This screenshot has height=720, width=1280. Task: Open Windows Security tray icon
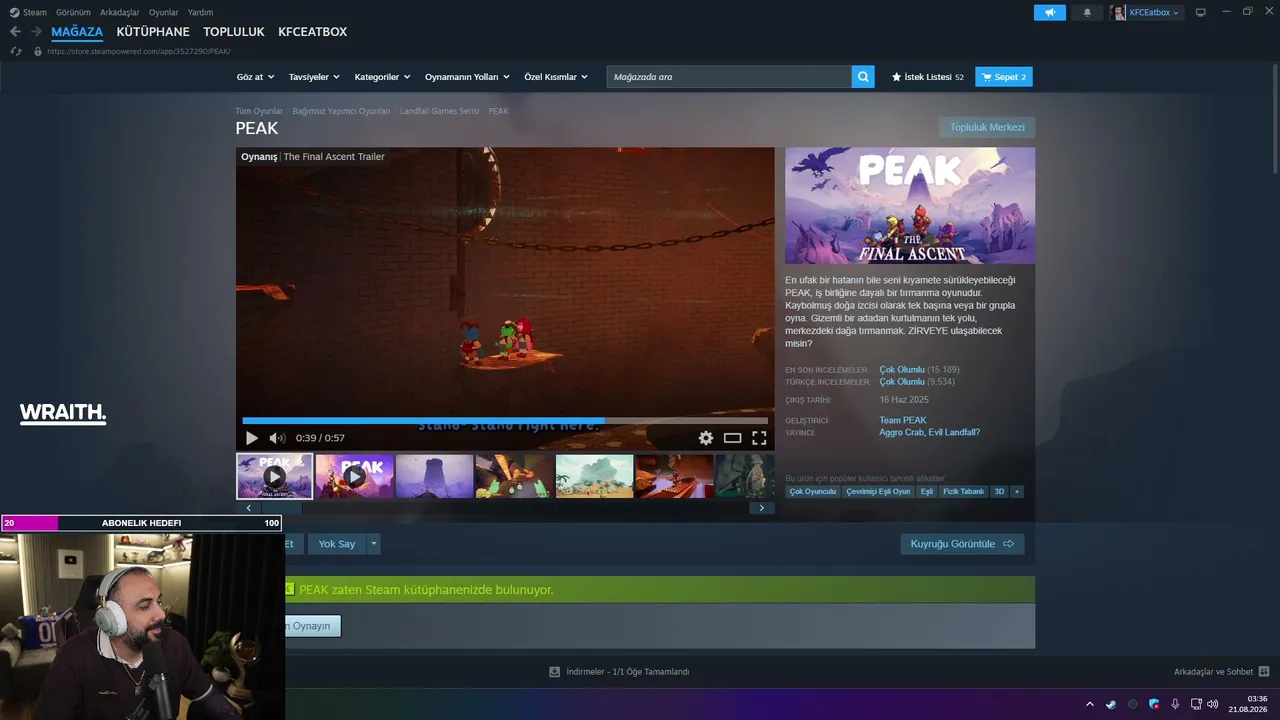click(x=1154, y=704)
